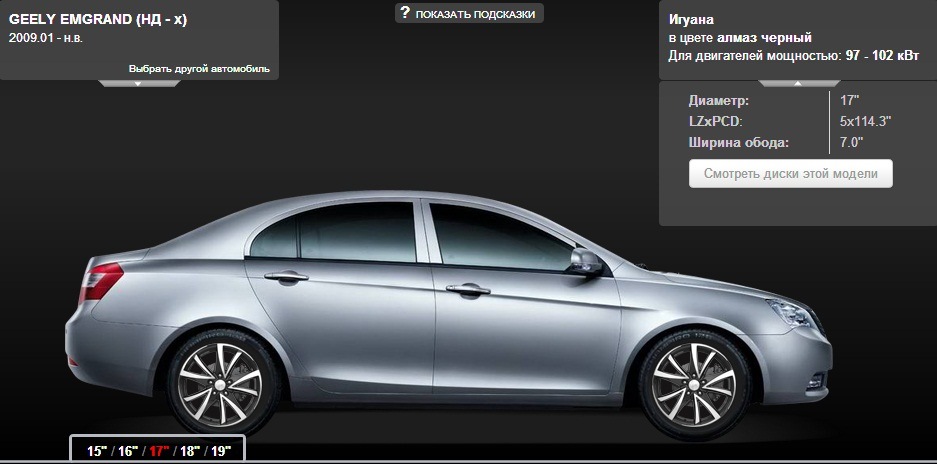Click the 7.0" rim width value
The height and width of the screenshot is (464, 937).
[852, 142]
